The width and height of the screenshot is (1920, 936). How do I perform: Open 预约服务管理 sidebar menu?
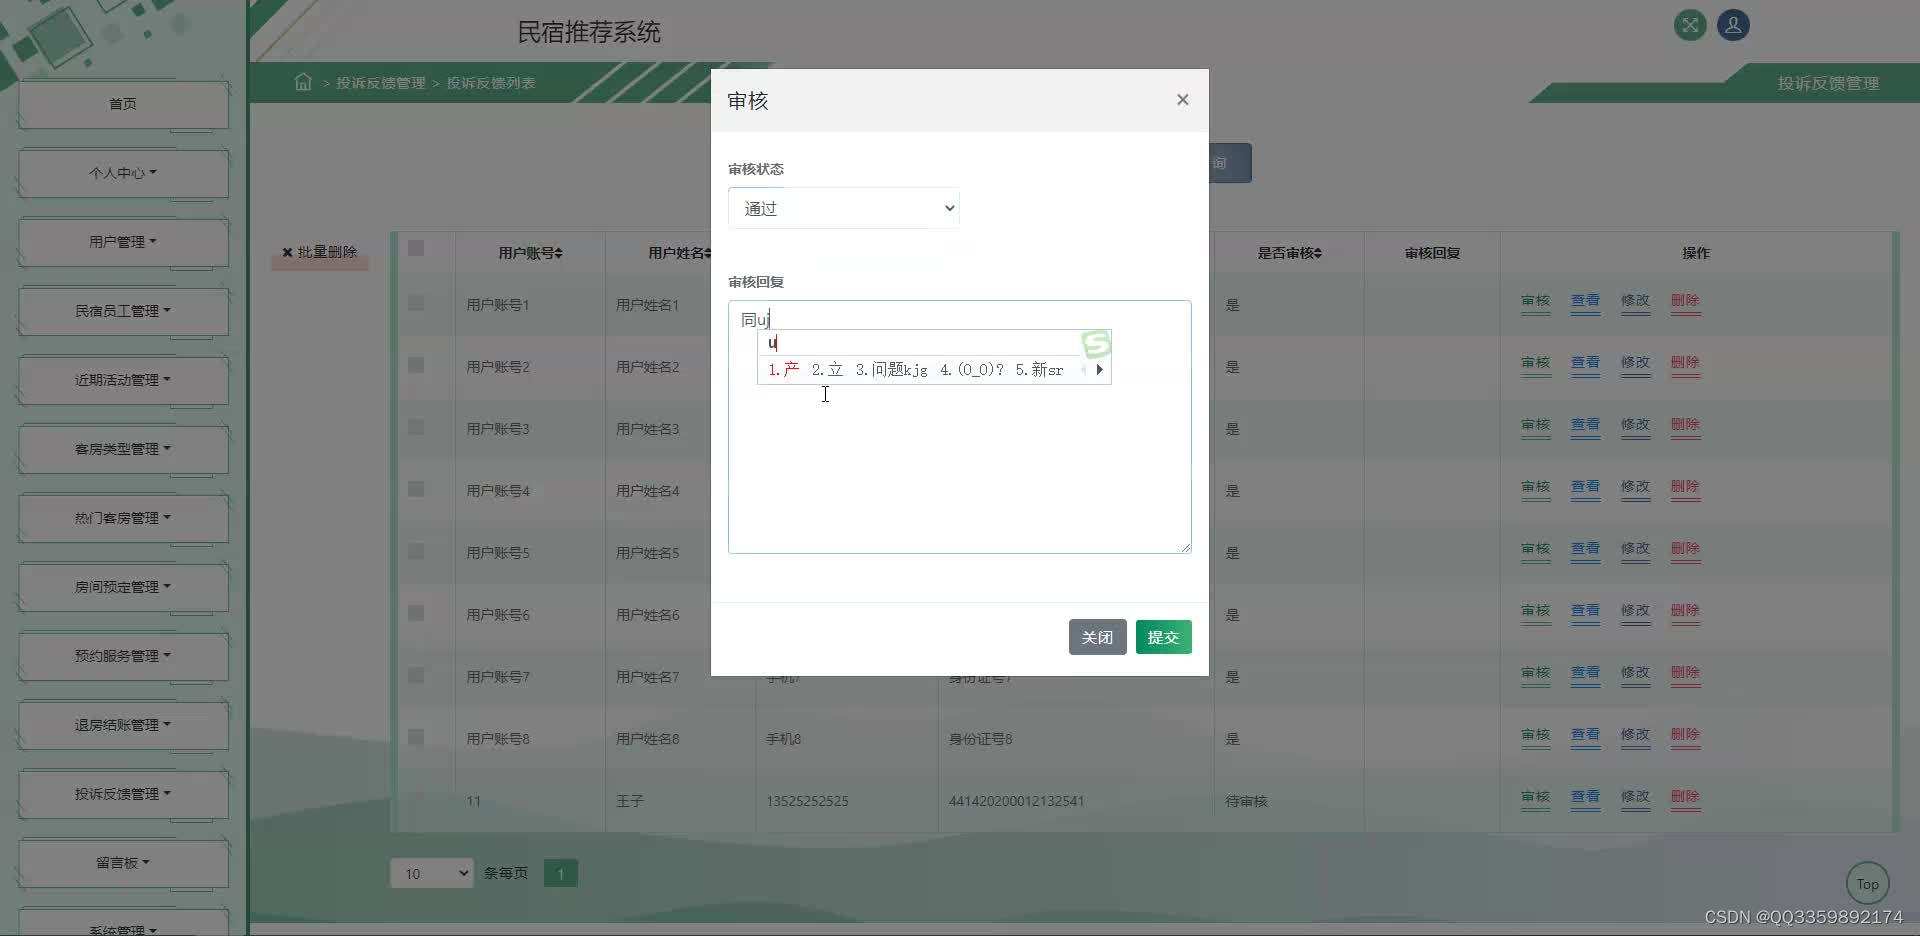point(123,656)
